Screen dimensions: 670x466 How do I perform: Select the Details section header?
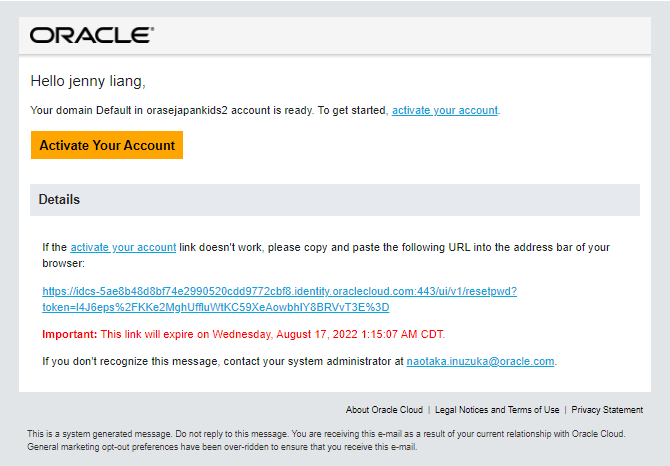coord(59,199)
